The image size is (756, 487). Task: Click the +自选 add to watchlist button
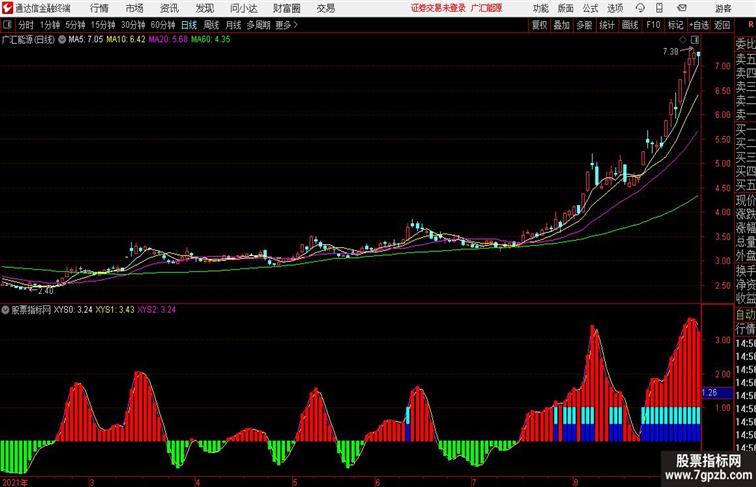(x=699, y=25)
